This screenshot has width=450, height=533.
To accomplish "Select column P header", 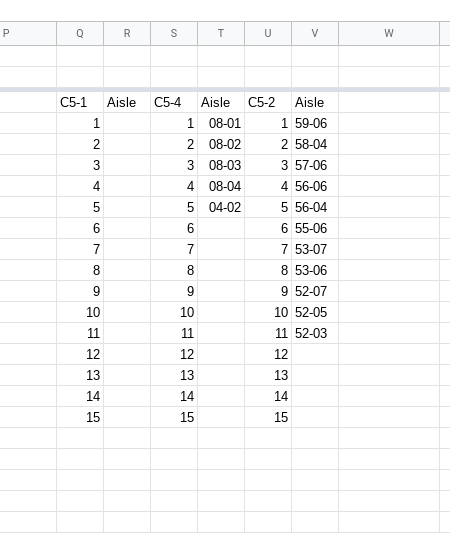I will pyautogui.click(x=28, y=33).
